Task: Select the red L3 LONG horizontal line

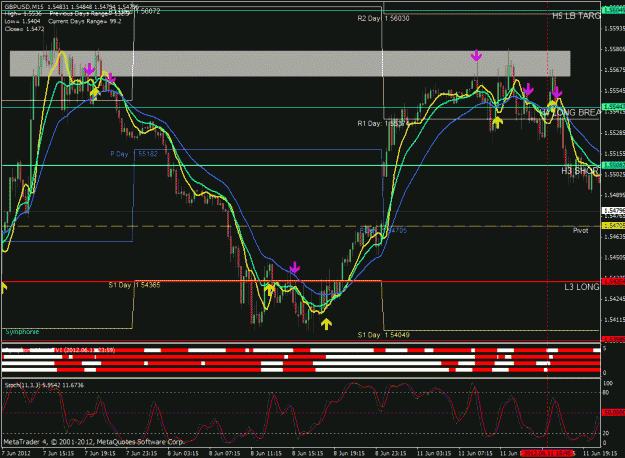Action: pos(301,281)
